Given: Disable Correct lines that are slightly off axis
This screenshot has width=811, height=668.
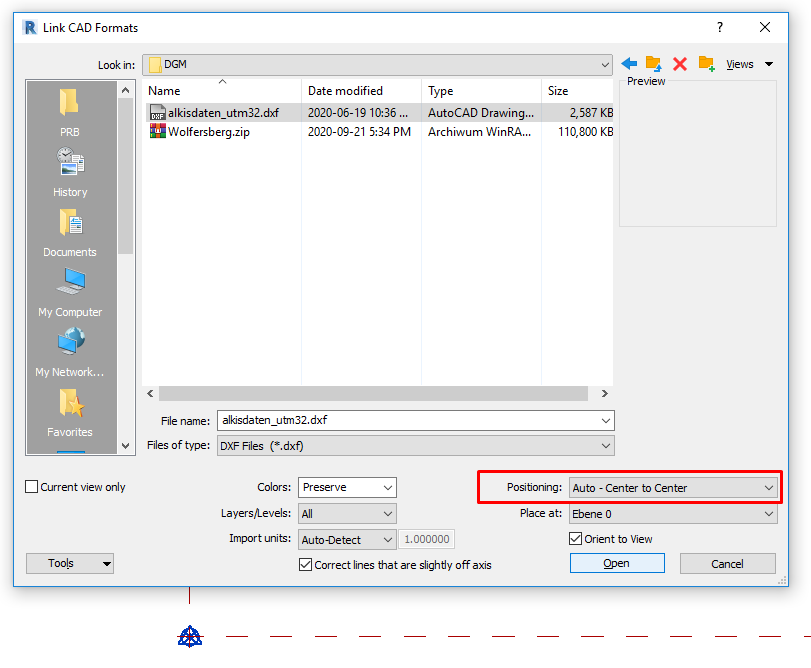Looking at the screenshot, I should point(306,564).
